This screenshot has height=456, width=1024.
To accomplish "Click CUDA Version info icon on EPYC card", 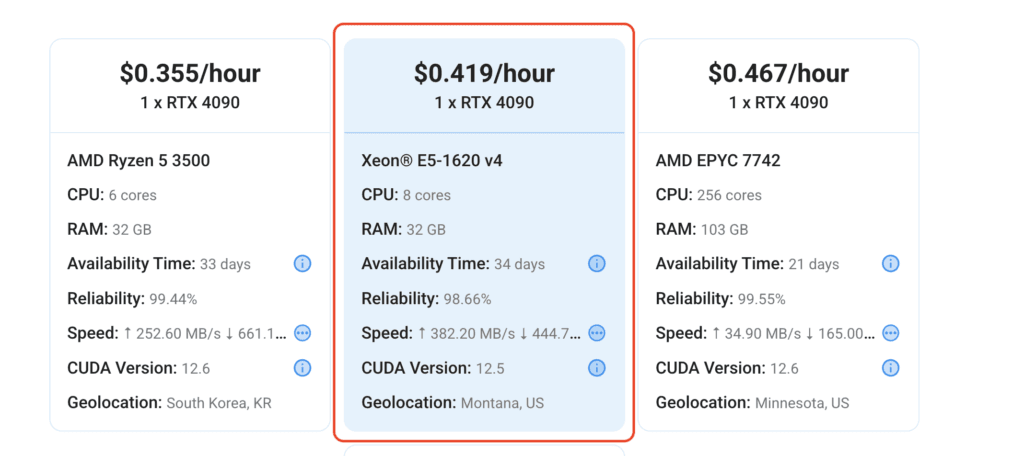I will (x=891, y=368).
